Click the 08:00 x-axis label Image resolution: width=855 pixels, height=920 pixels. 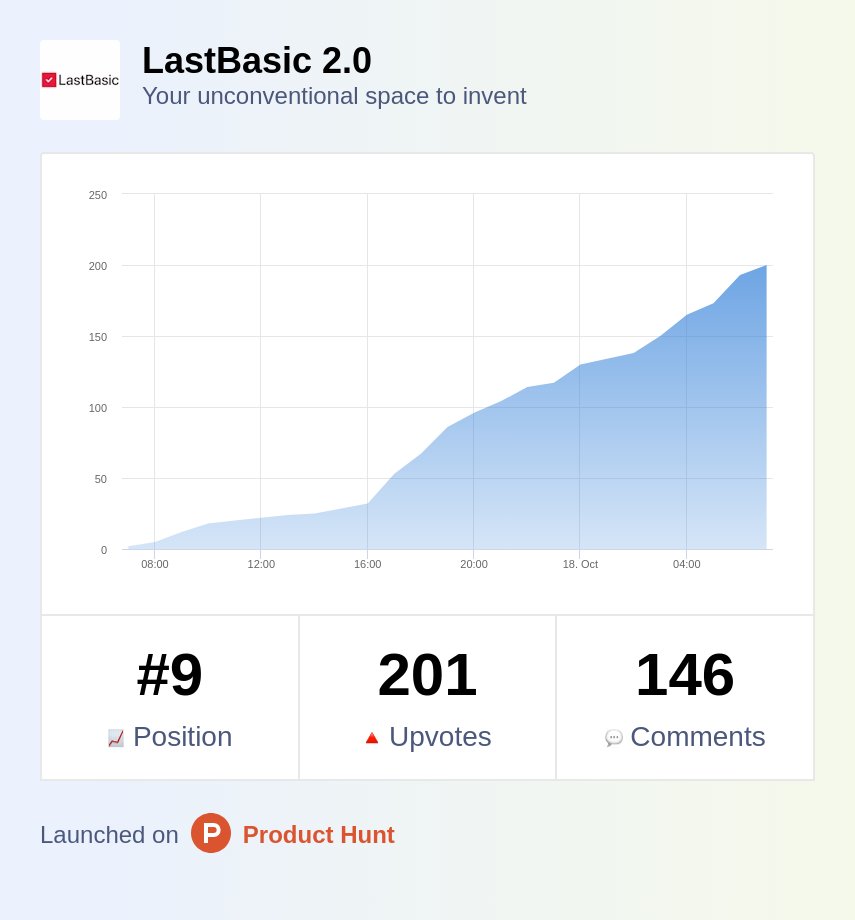(x=155, y=564)
